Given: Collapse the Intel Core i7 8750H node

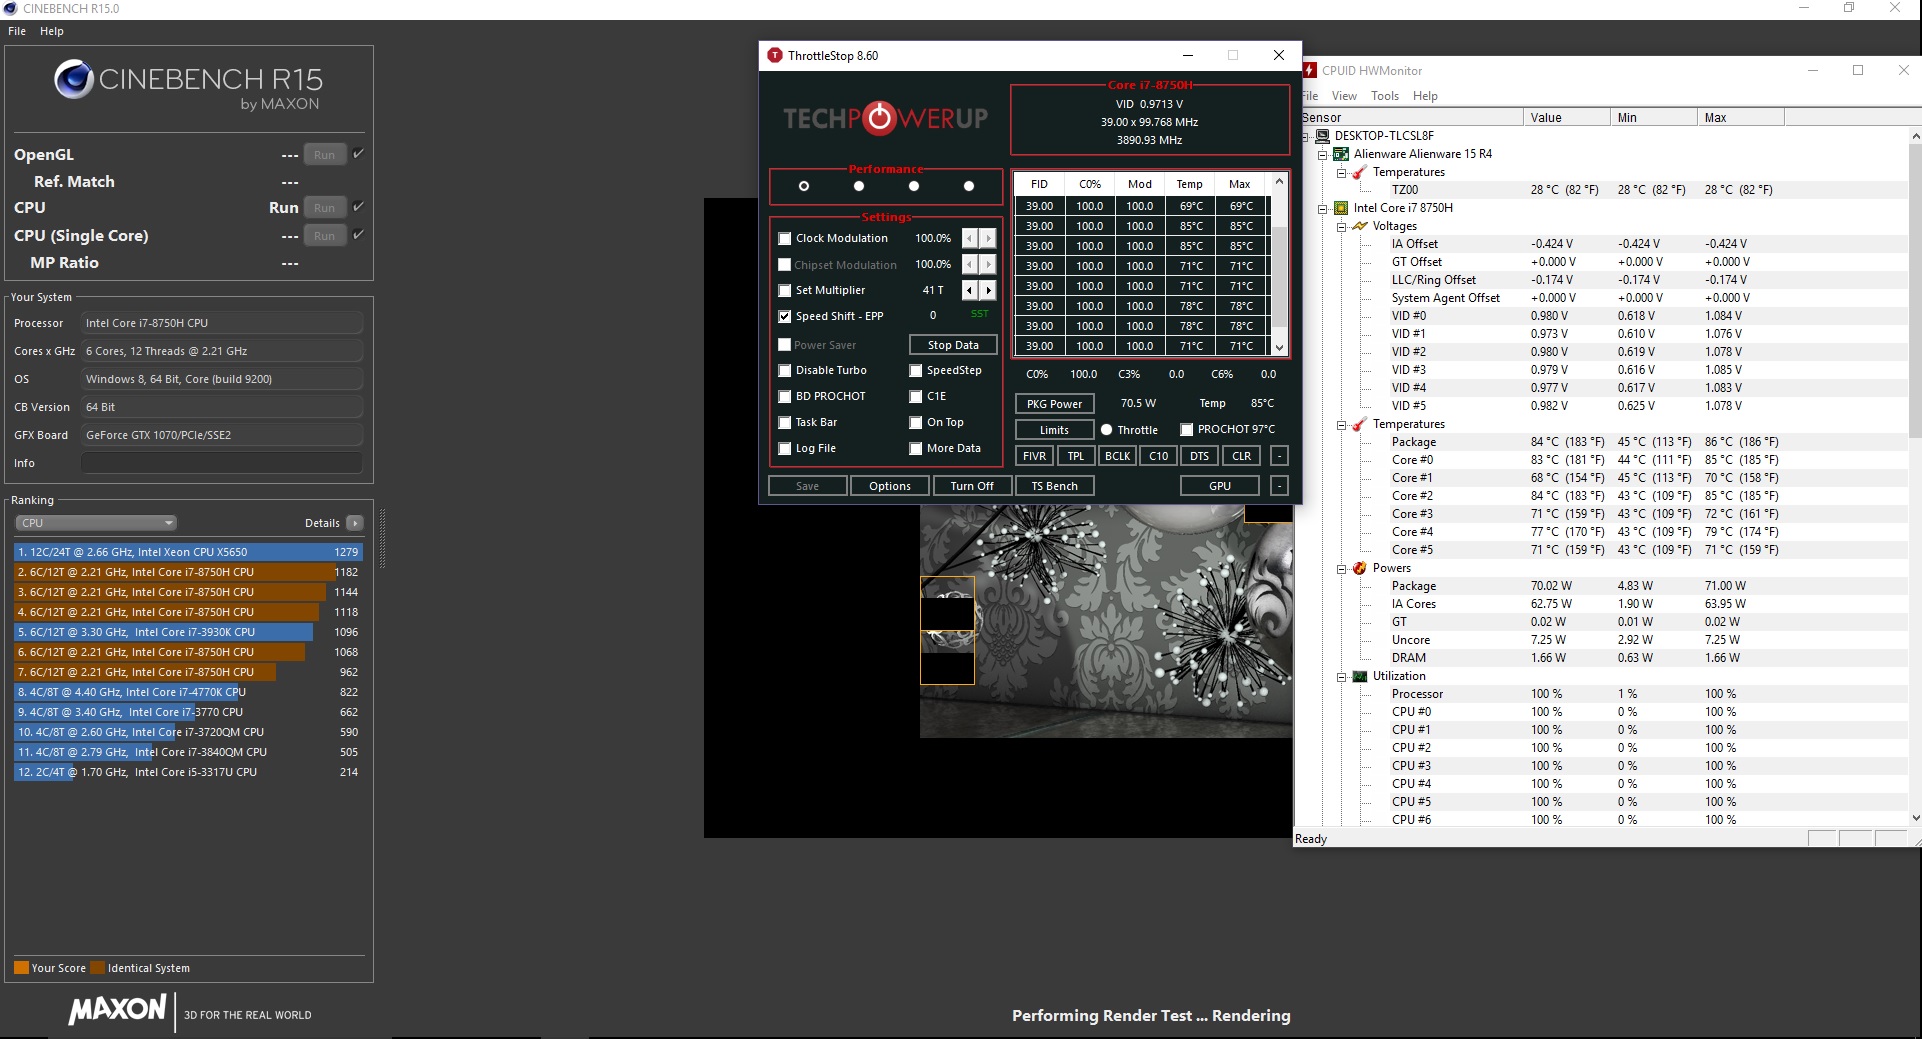Looking at the screenshot, I should coord(1322,208).
